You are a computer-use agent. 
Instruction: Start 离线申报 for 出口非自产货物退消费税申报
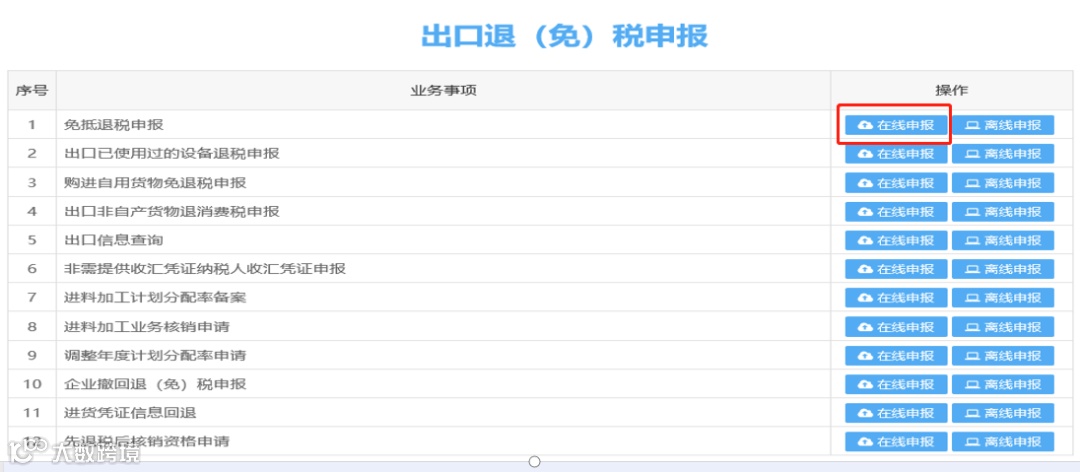coord(1003,212)
